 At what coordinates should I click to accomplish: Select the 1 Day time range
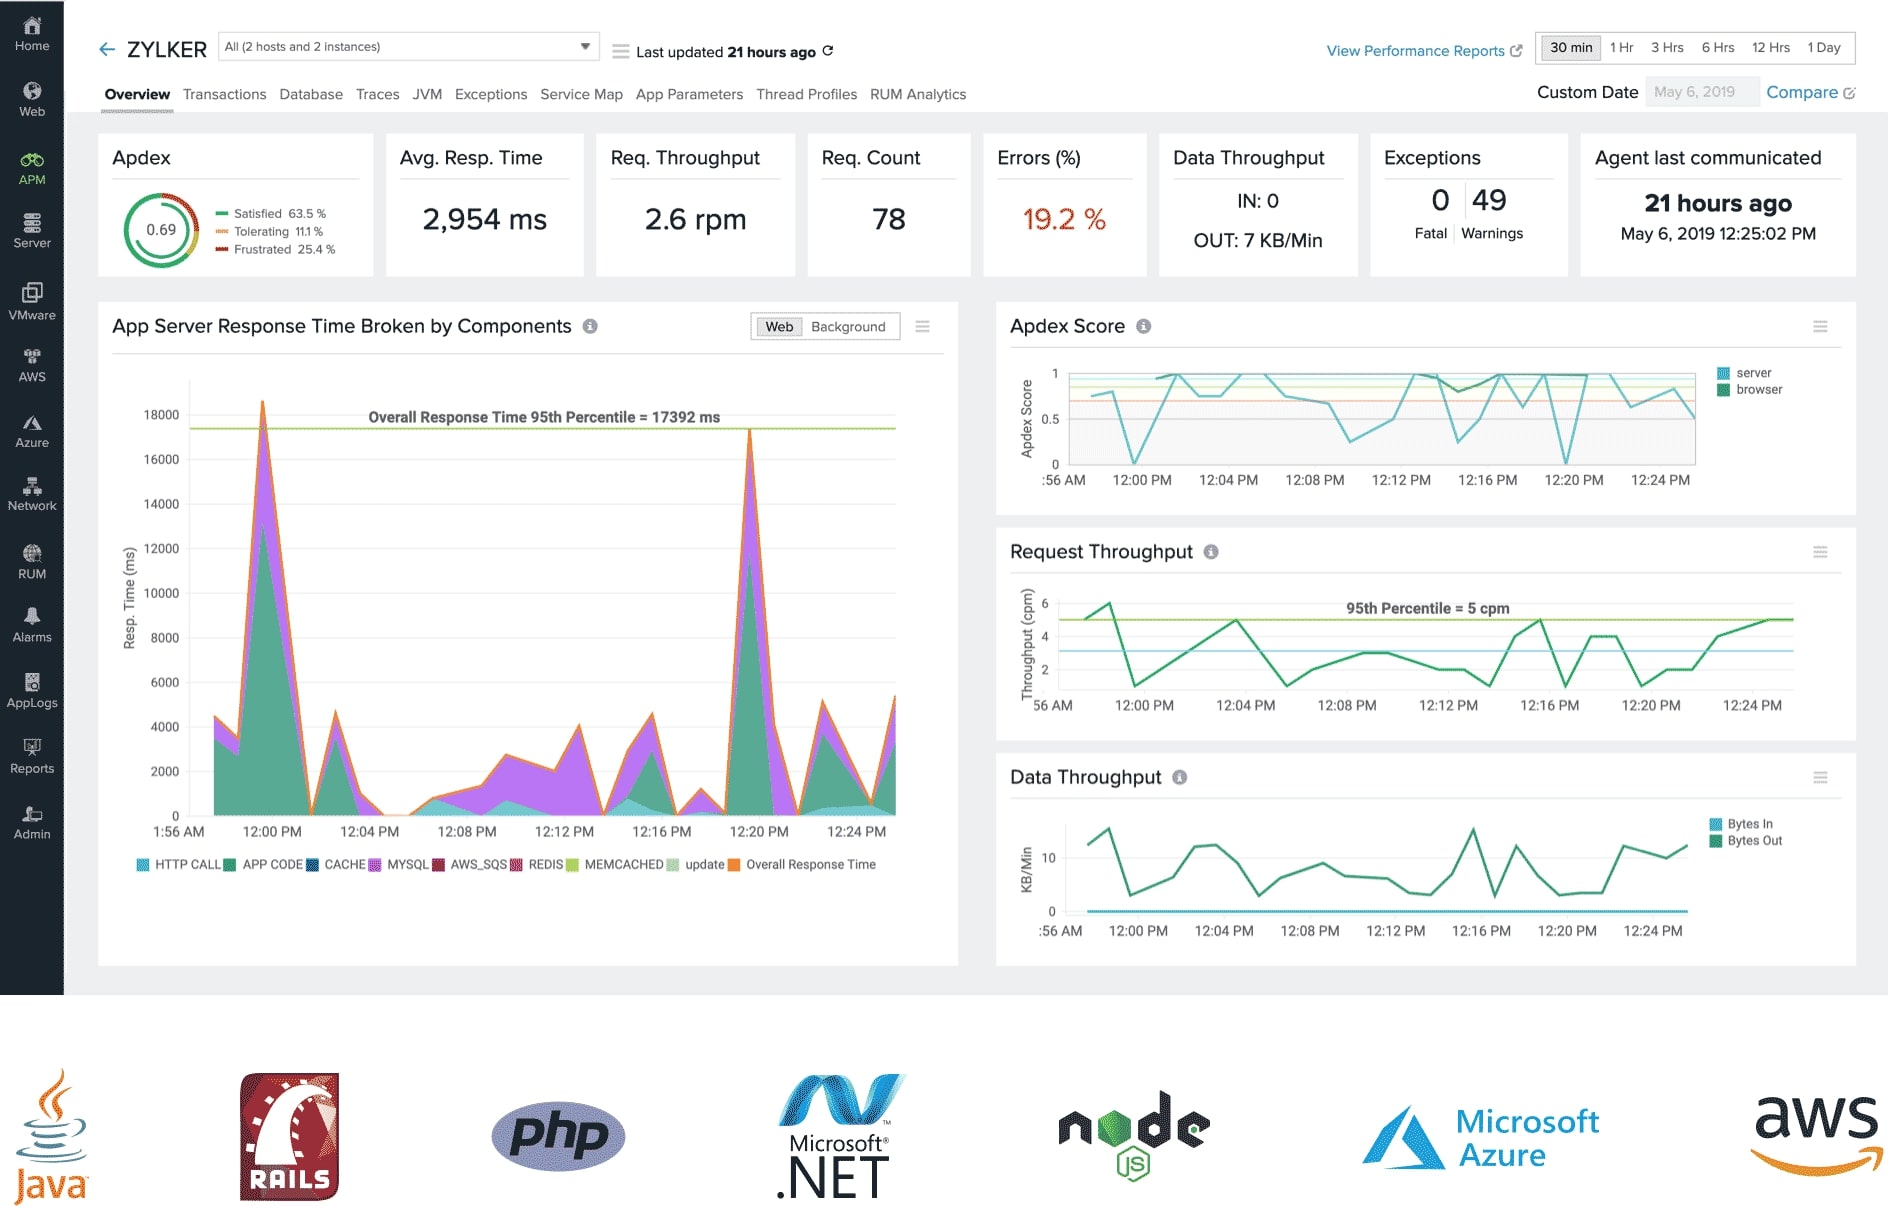pos(1824,47)
